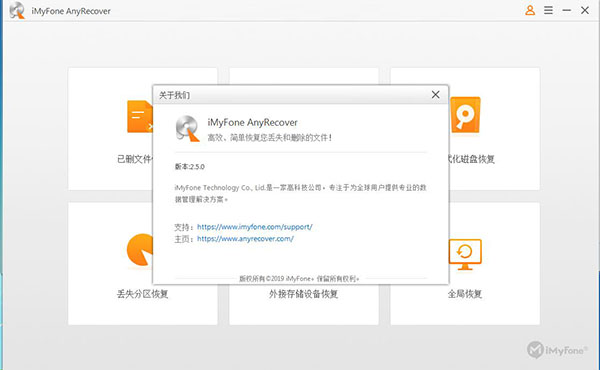
Task: Open the imyfone.com/support link
Action: 254,227
